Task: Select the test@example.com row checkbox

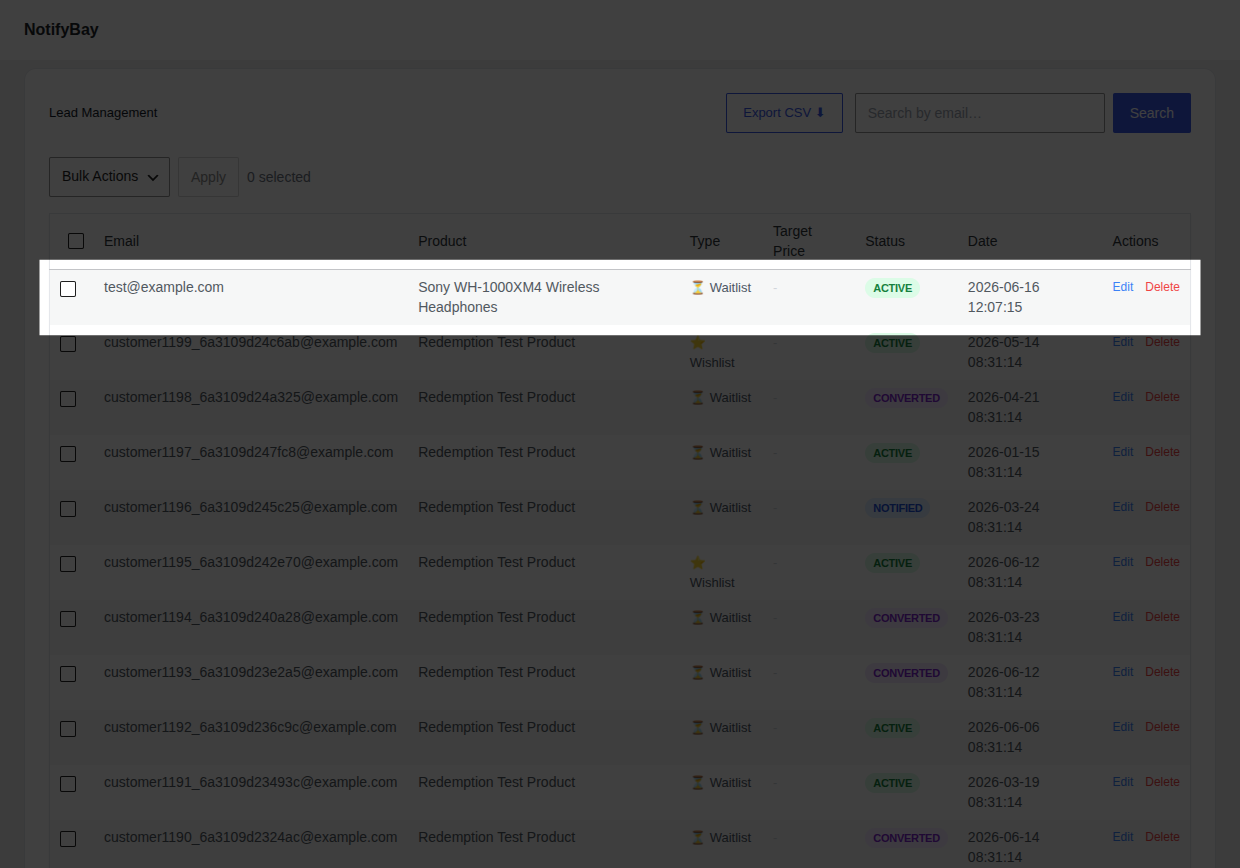Action: 68,289
